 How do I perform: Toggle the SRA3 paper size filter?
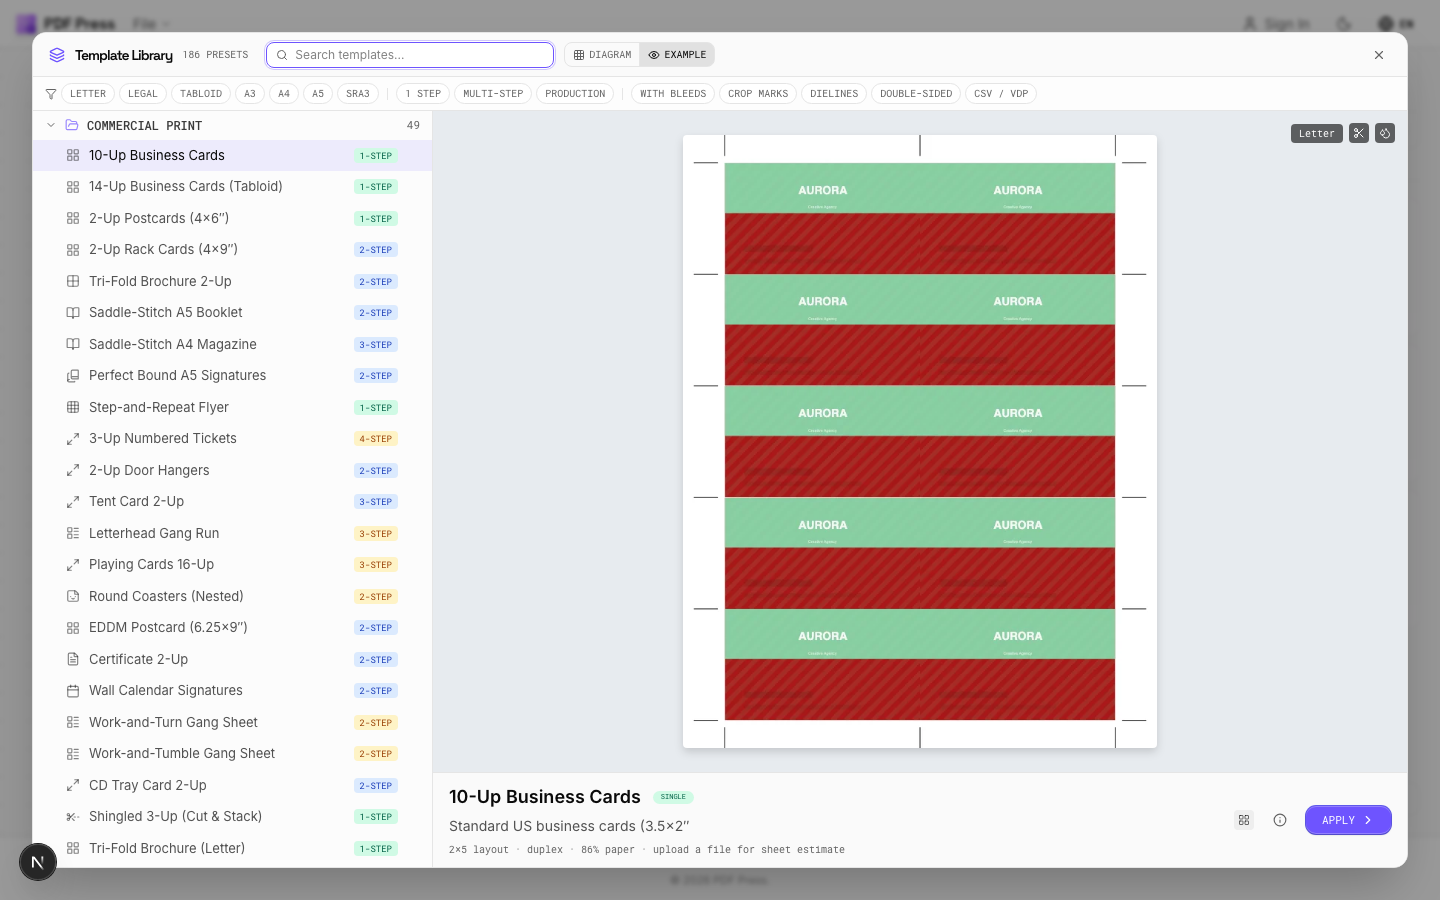click(x=358, y=94)
